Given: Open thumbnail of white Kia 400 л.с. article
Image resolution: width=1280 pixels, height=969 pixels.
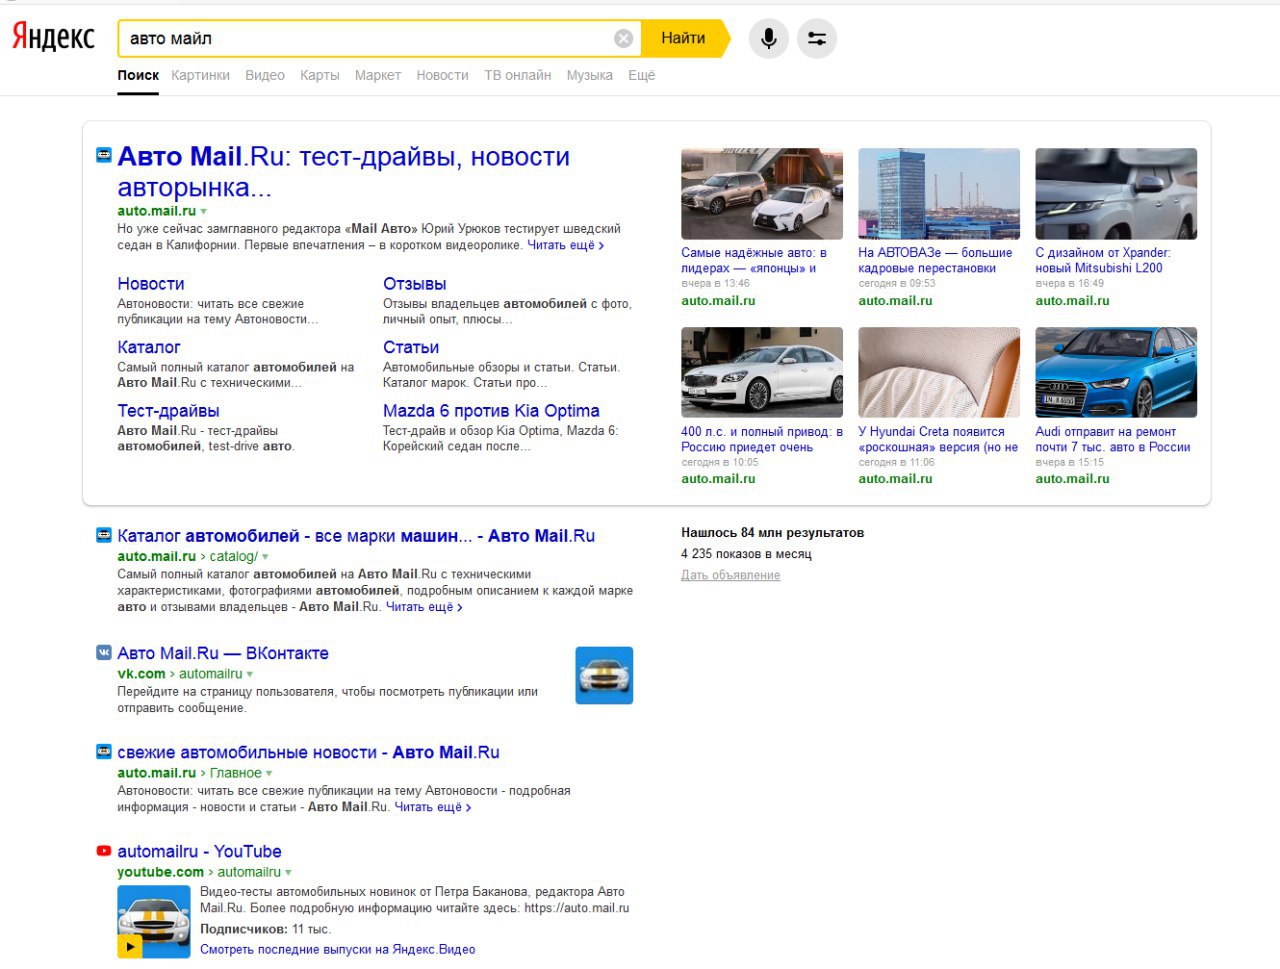Looking at the screenshot, I should point(762,372).
